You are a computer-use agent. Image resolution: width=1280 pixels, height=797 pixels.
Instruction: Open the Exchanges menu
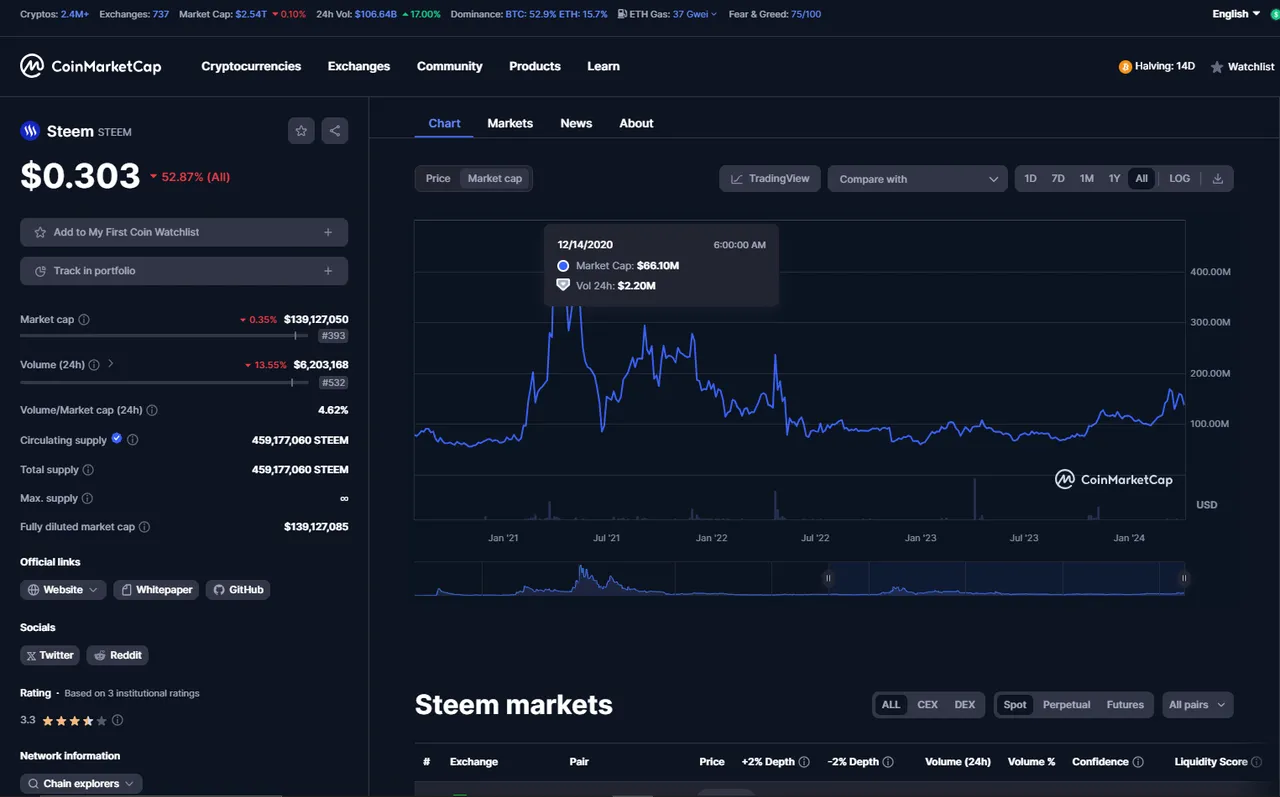point(359,66)
